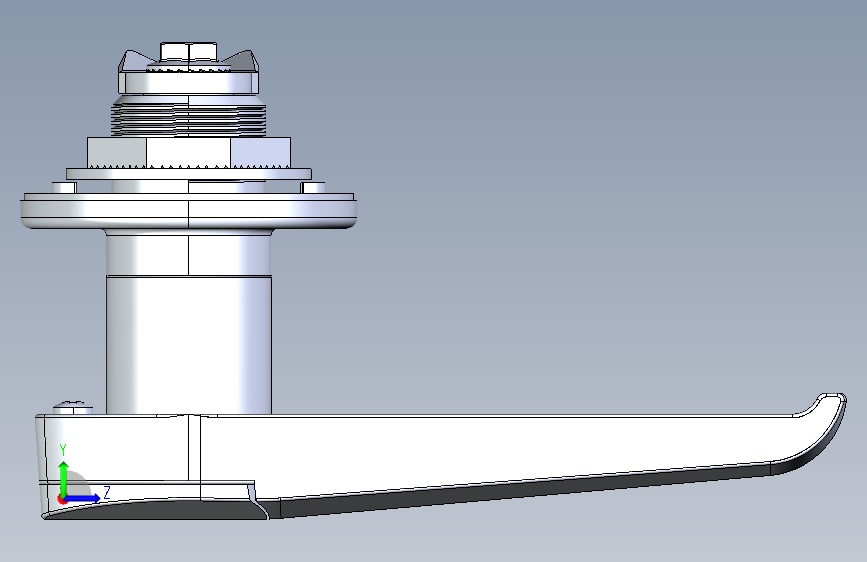Click the blue Z label of the triad
The image size is (867, 562).
point(107,492)
